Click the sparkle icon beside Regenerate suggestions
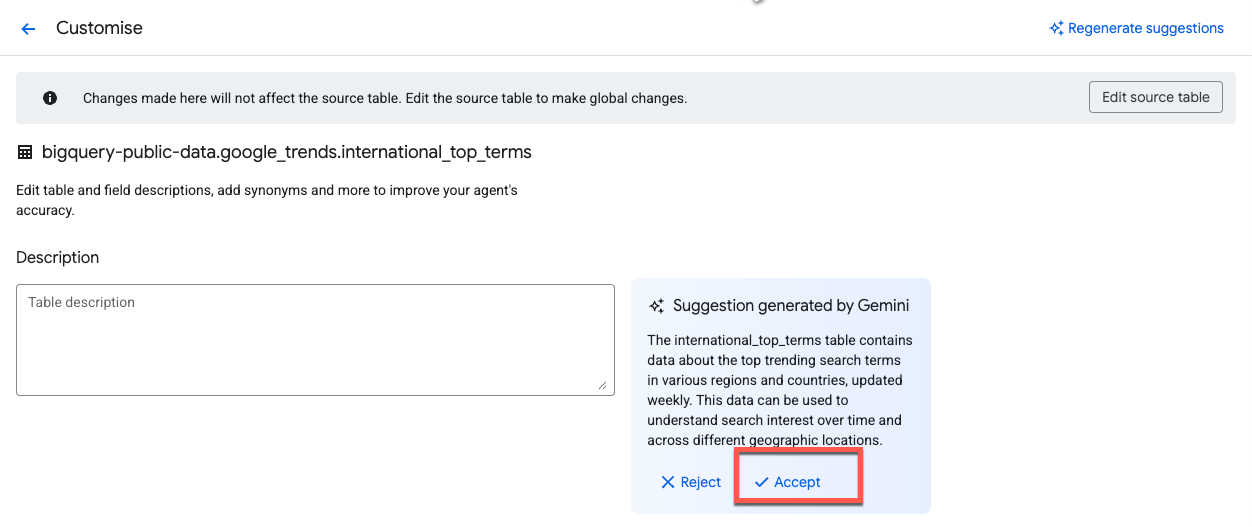This screenshot has width=1252, height=527. 1056,29
